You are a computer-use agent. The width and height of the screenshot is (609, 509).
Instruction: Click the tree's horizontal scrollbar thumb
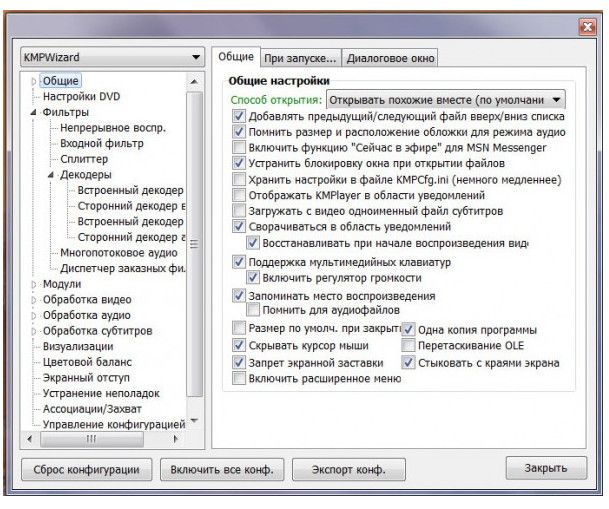click(x=92, y=439)
